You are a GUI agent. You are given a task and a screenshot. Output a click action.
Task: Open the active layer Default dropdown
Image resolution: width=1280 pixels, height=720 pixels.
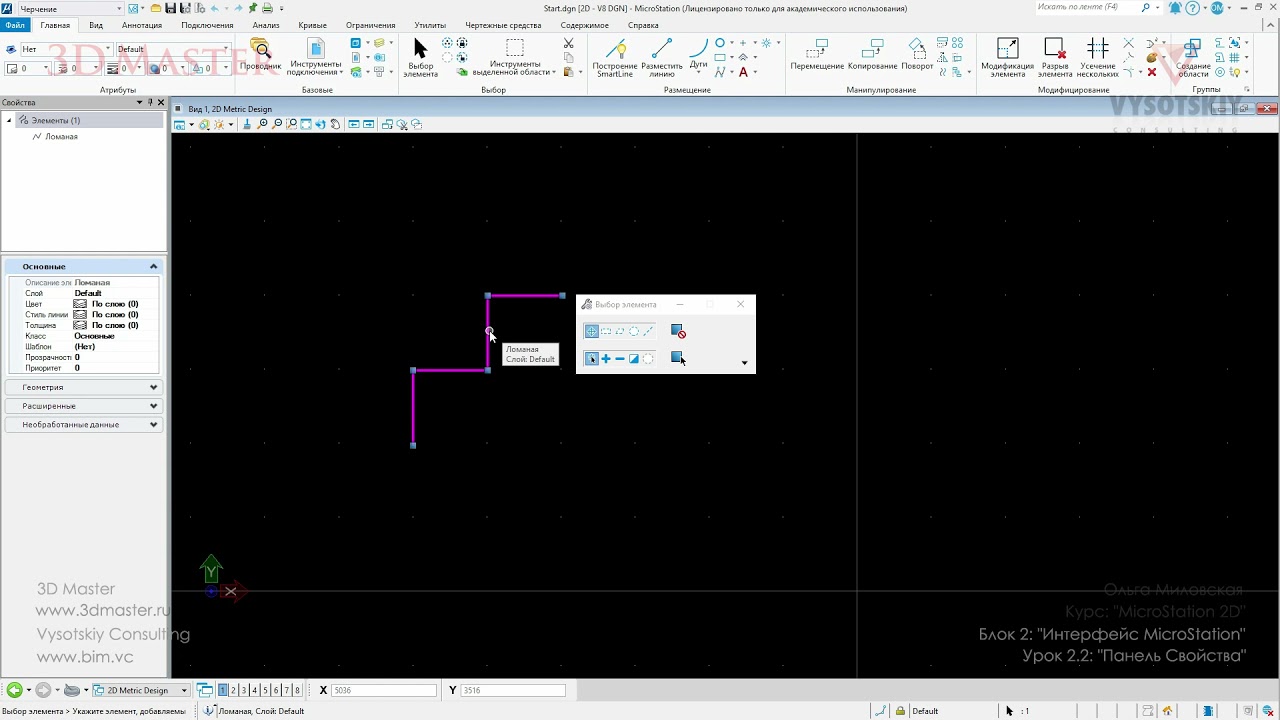coord(173,49)
